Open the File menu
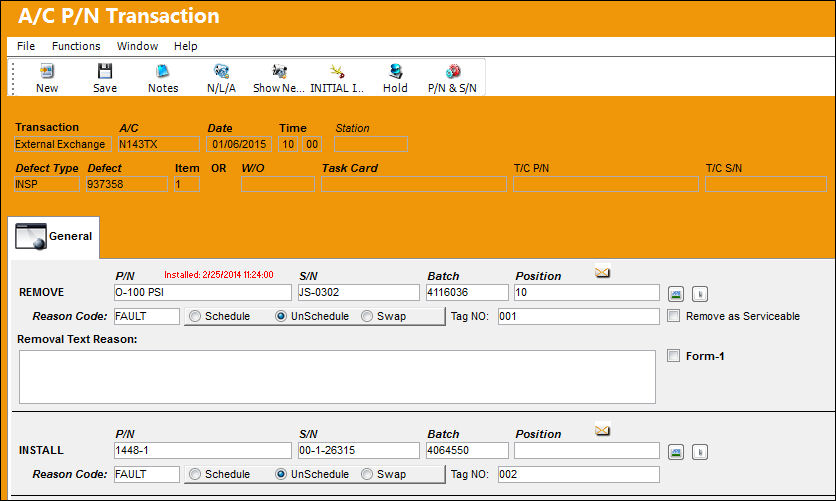Viewport: 836px width, 501px height. pyautogui.click(x=26, y=46)
